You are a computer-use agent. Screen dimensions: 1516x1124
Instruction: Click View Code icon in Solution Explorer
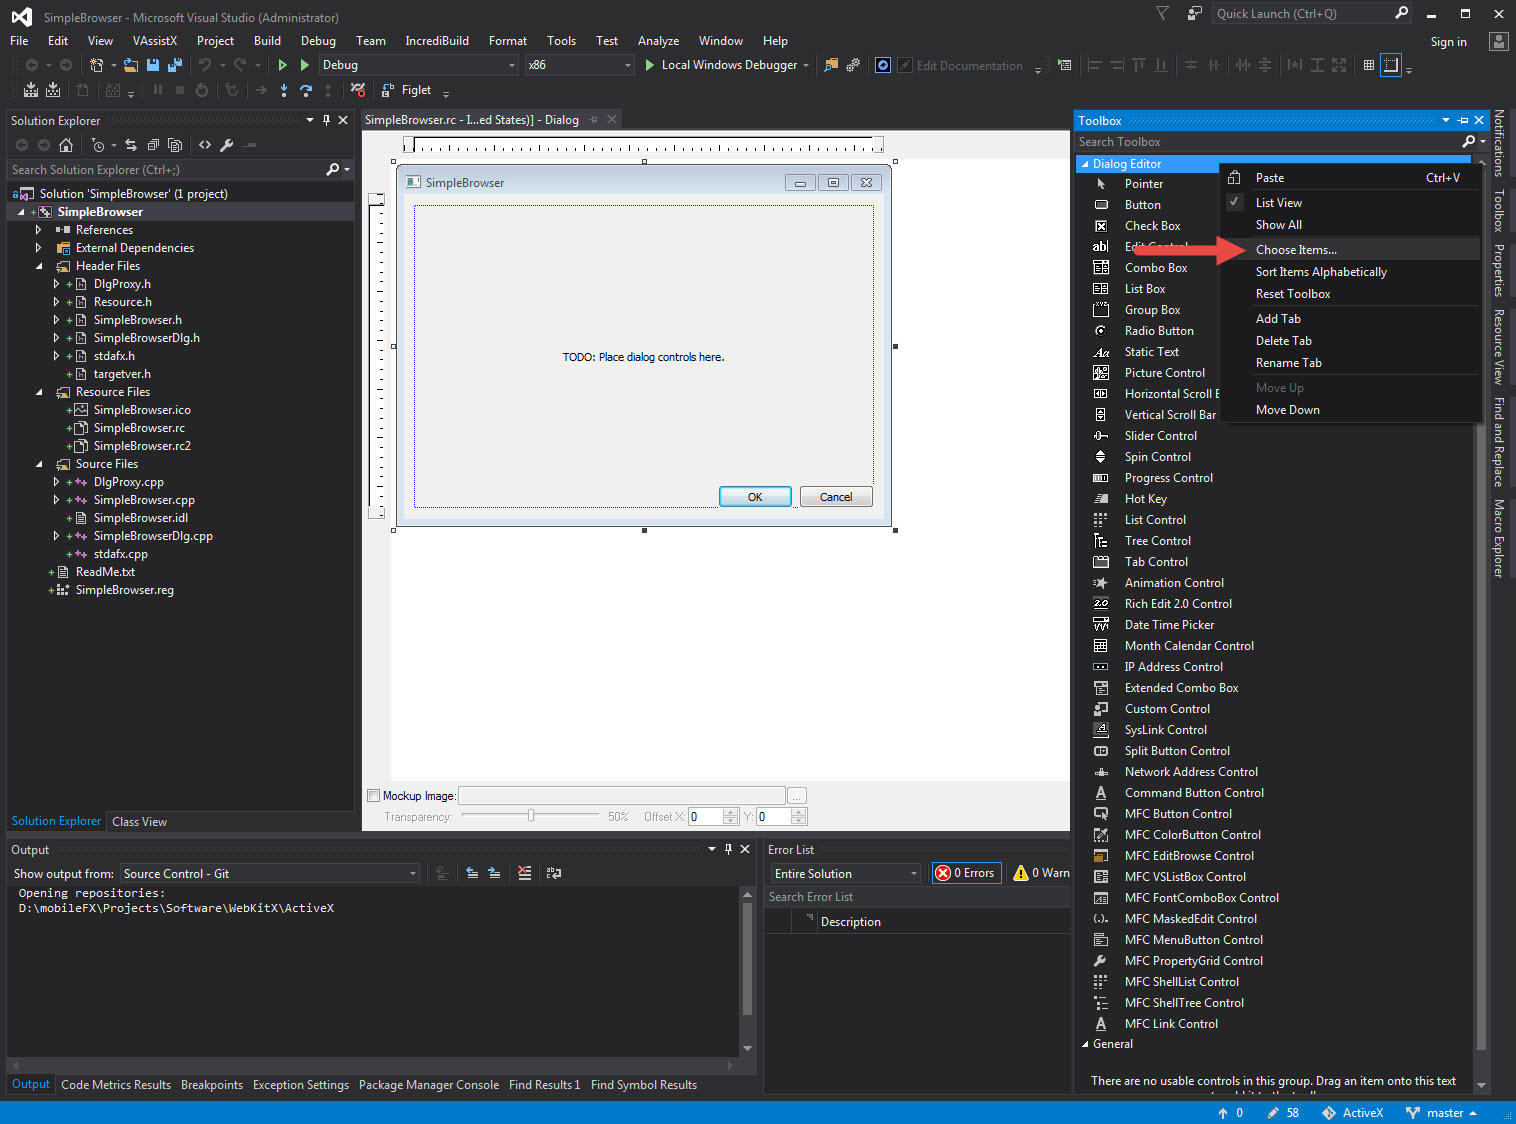point(205,145)
